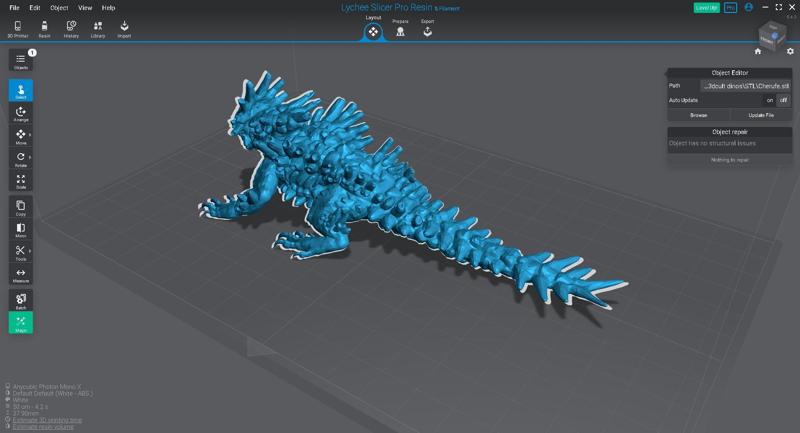The height and width of the screenshot is (433, 800).
Task: Open the Edit menu
Action: [x=35, y=8]
